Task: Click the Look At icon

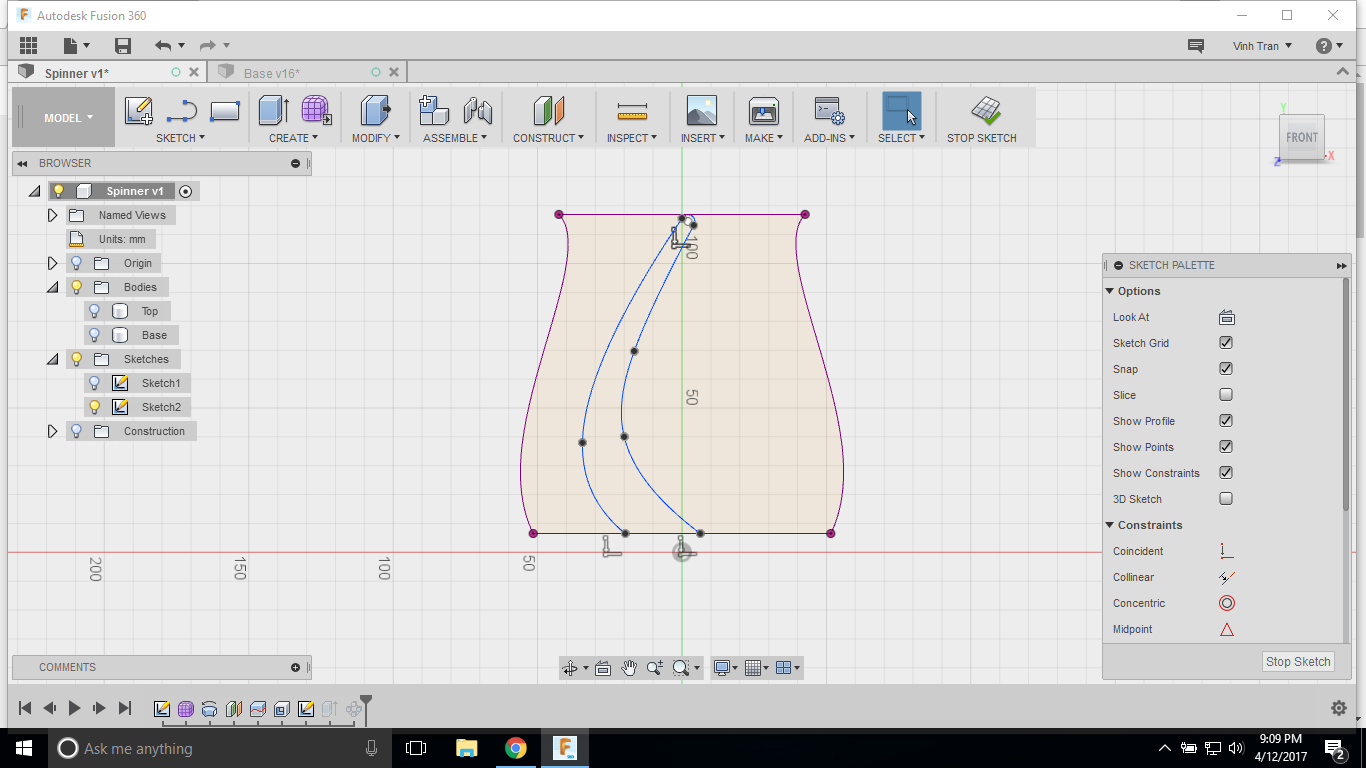Action: [1227, 317]
